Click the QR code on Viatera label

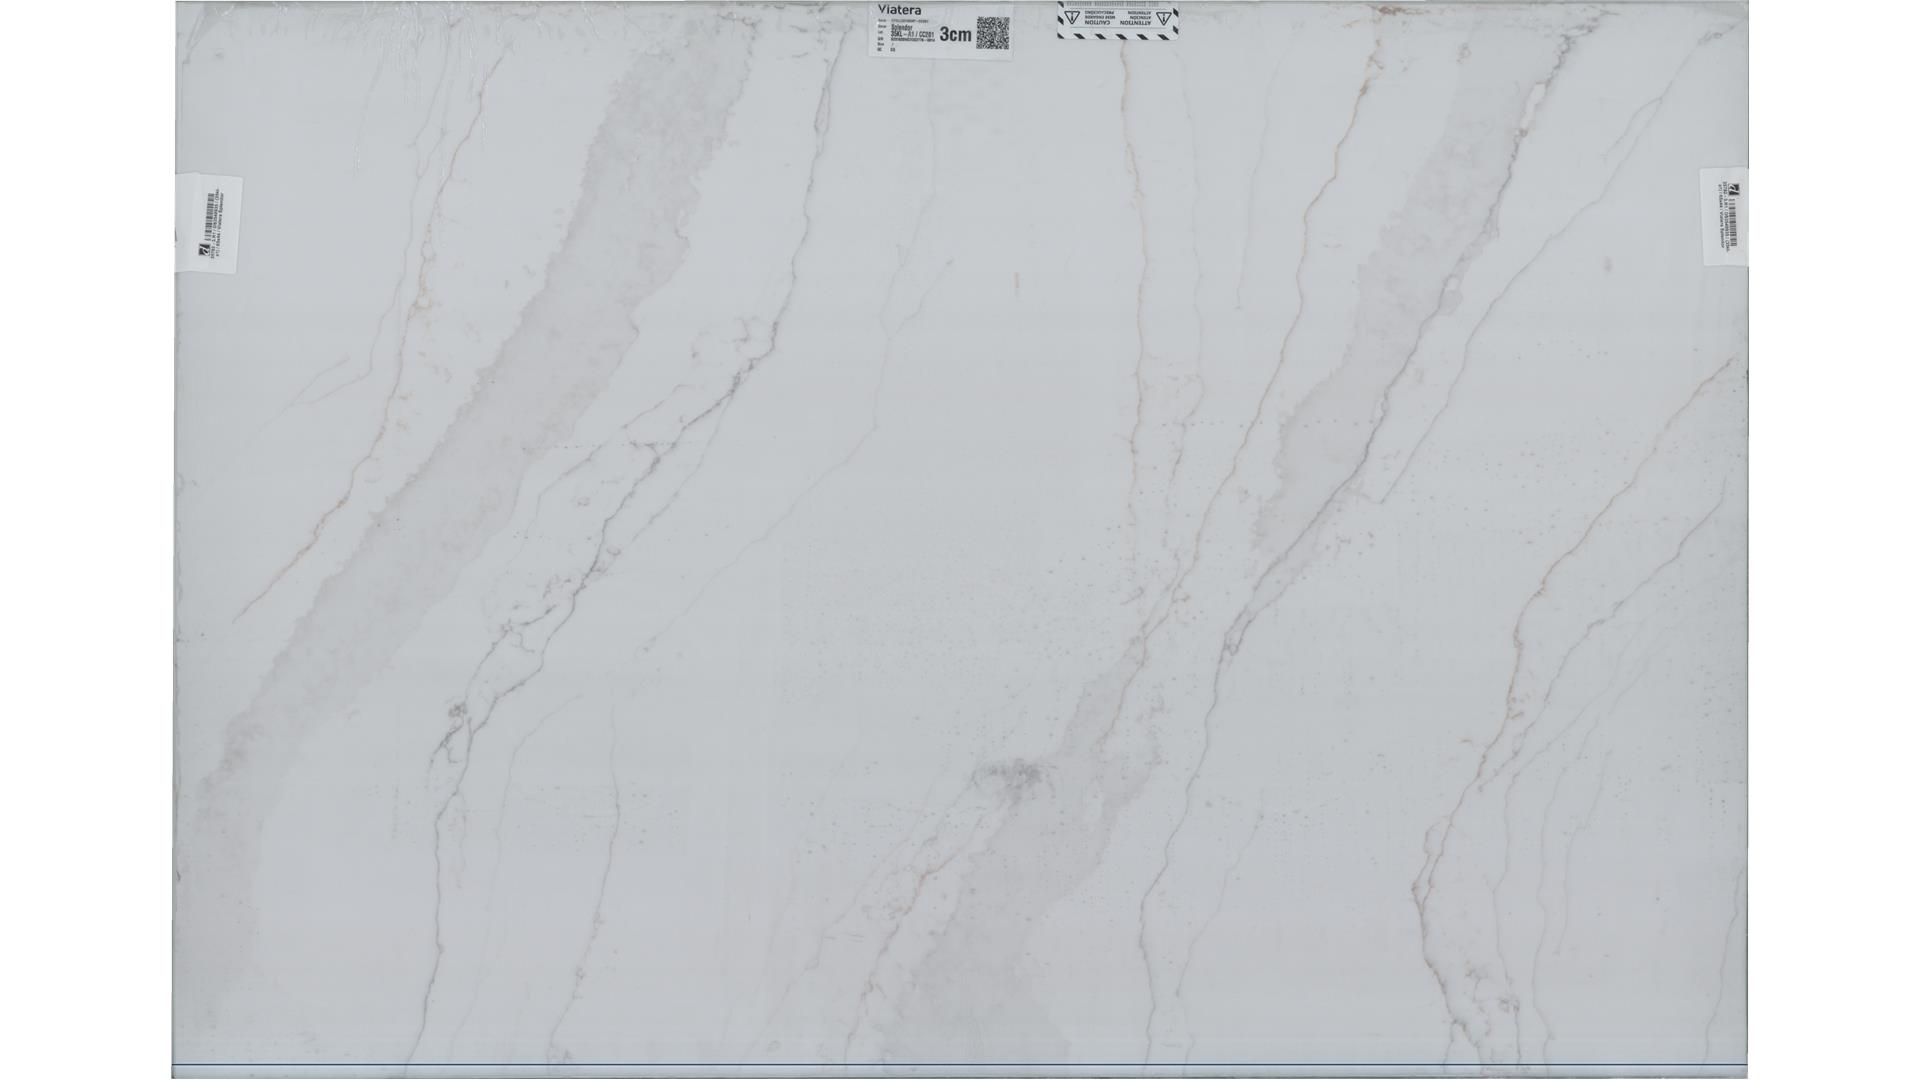tap(993, 32)
